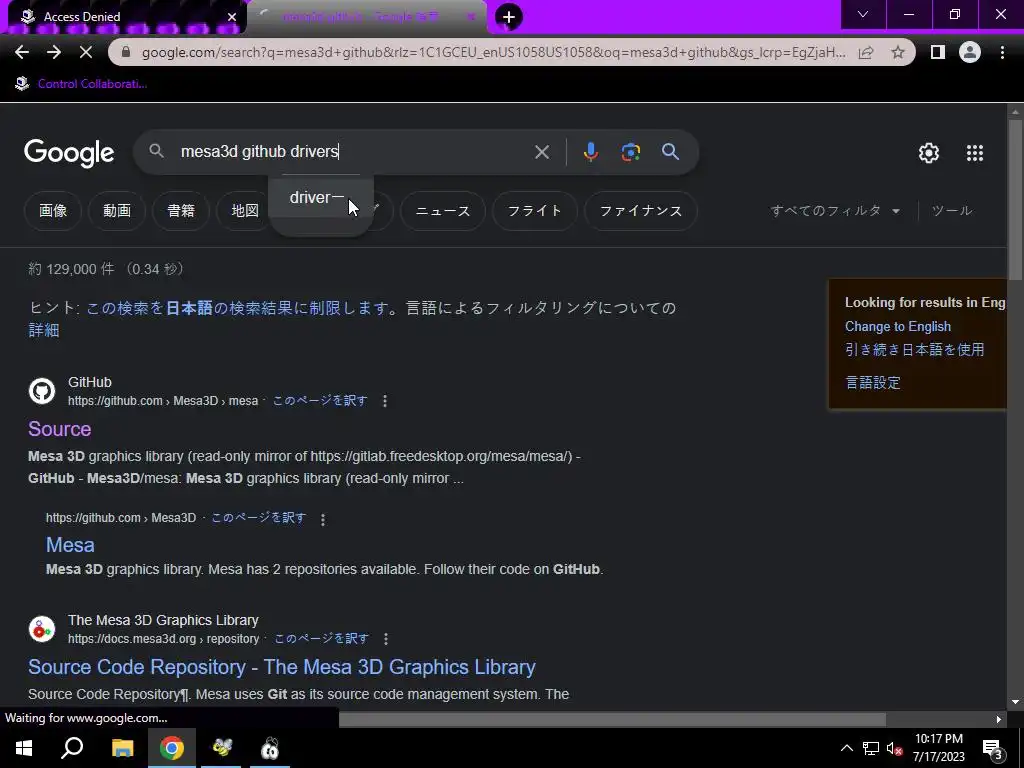This screenshot has height=768, width=1024.
Task: Restrict search to Japanese results link
Action: 238,308
